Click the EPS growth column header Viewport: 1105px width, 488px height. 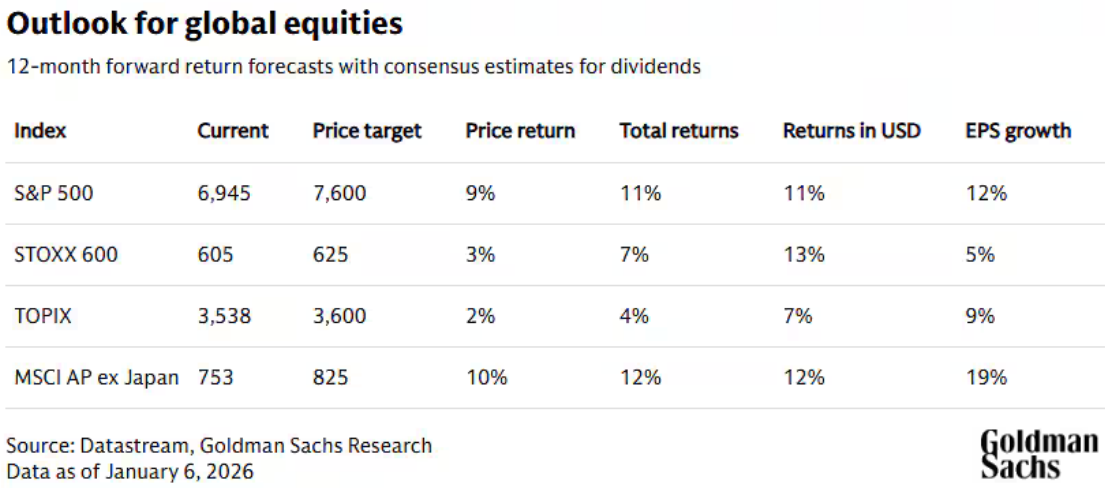click(x=1018, y=131)
